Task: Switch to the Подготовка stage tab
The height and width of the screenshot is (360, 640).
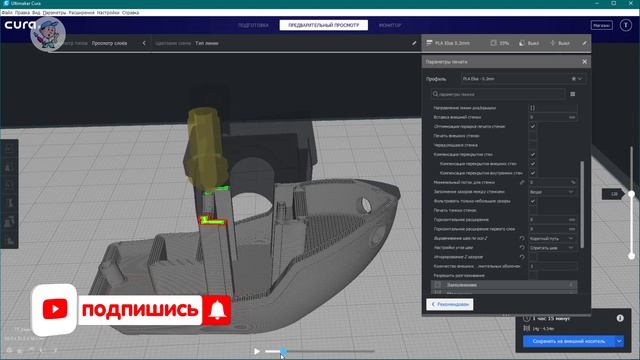Action: [253, 25]
